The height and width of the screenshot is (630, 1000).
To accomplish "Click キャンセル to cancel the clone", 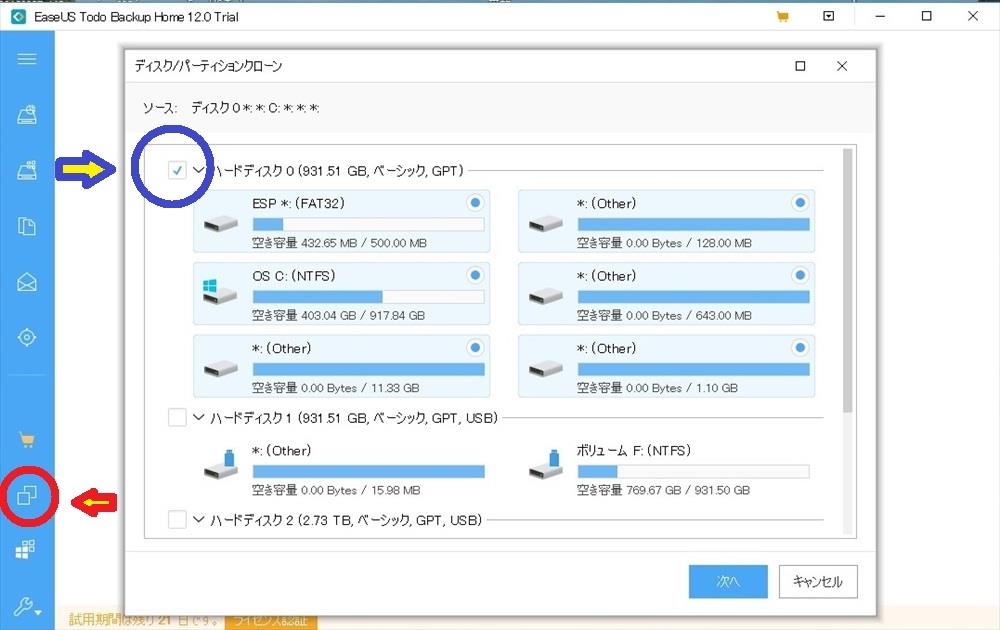I will click(x=818, y=582).
